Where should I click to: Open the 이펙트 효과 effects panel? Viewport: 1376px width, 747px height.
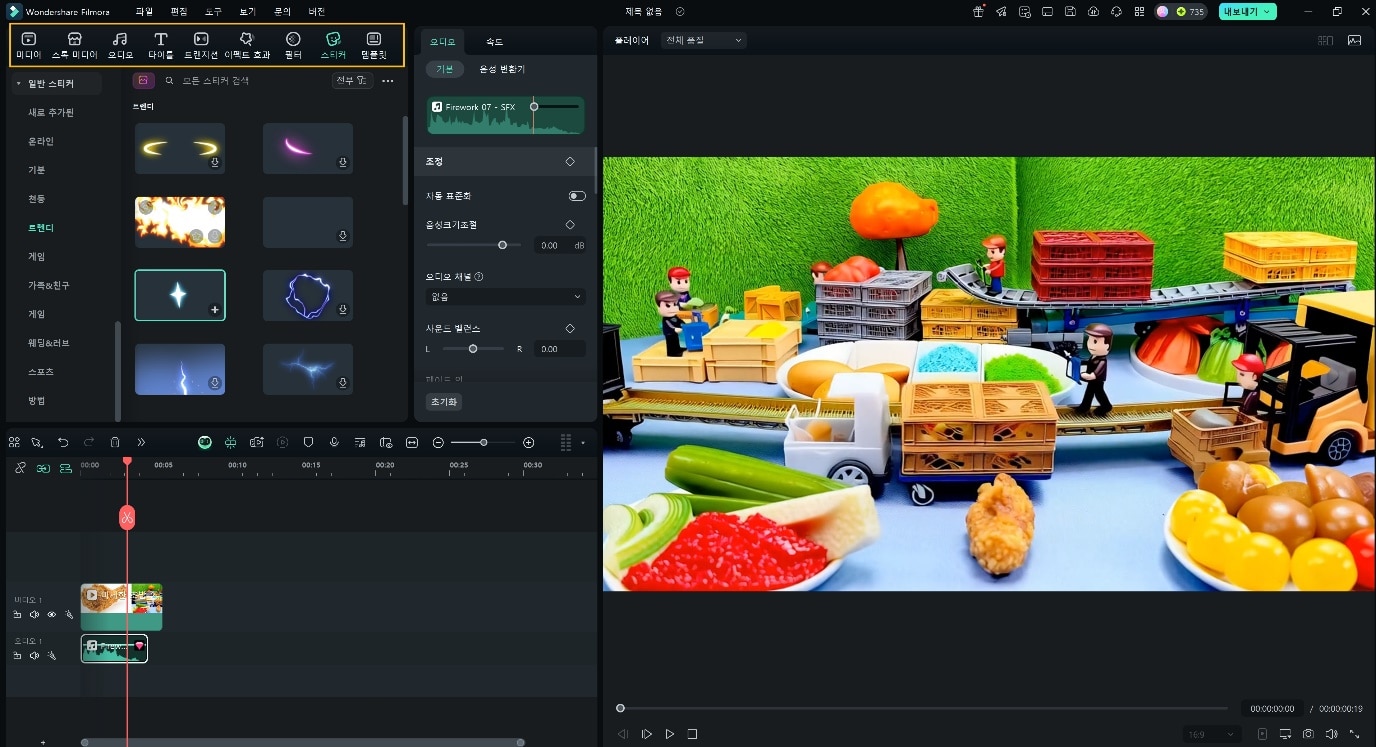tap(247, 45)
